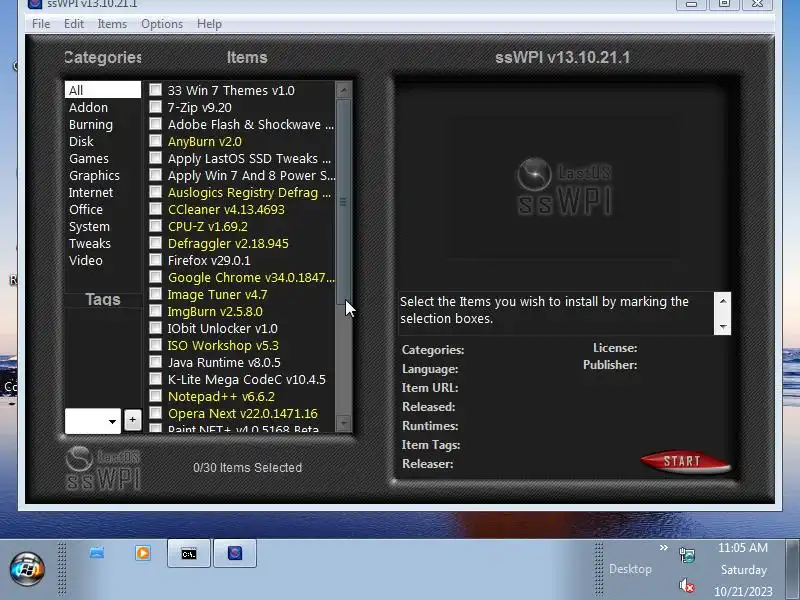
Task: Open the File menu
Action: pyautogui.click(x=41, y=24)
